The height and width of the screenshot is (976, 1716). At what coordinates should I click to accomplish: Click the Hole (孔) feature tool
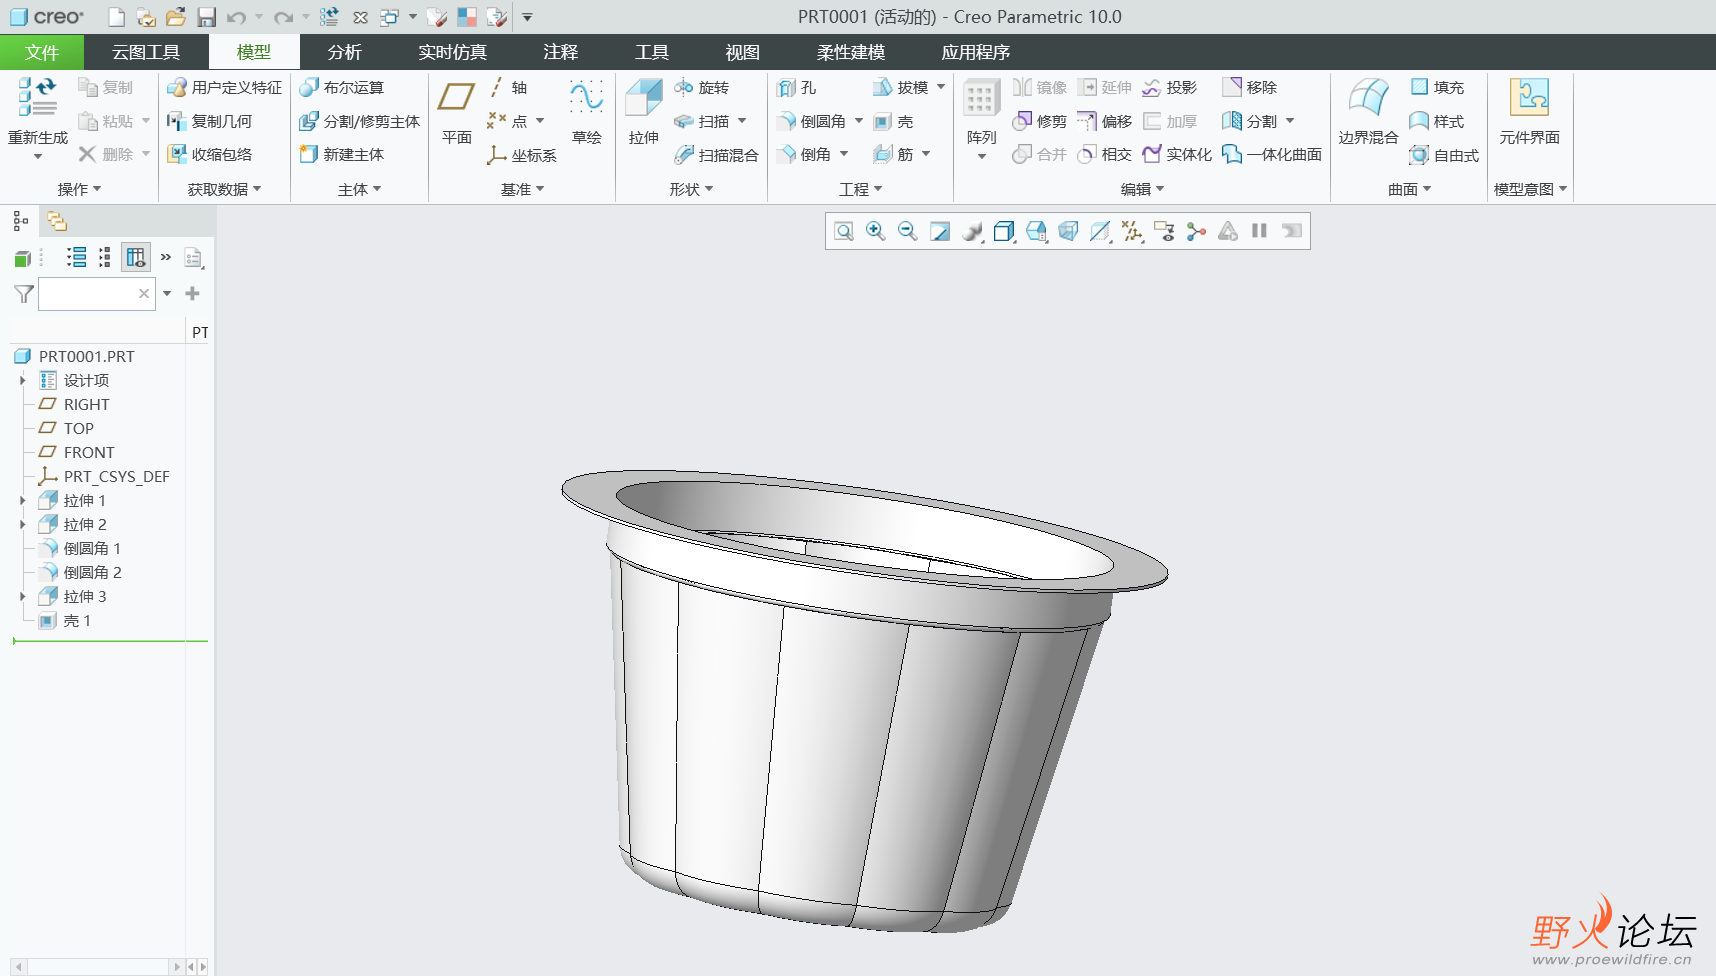(797, 88)
